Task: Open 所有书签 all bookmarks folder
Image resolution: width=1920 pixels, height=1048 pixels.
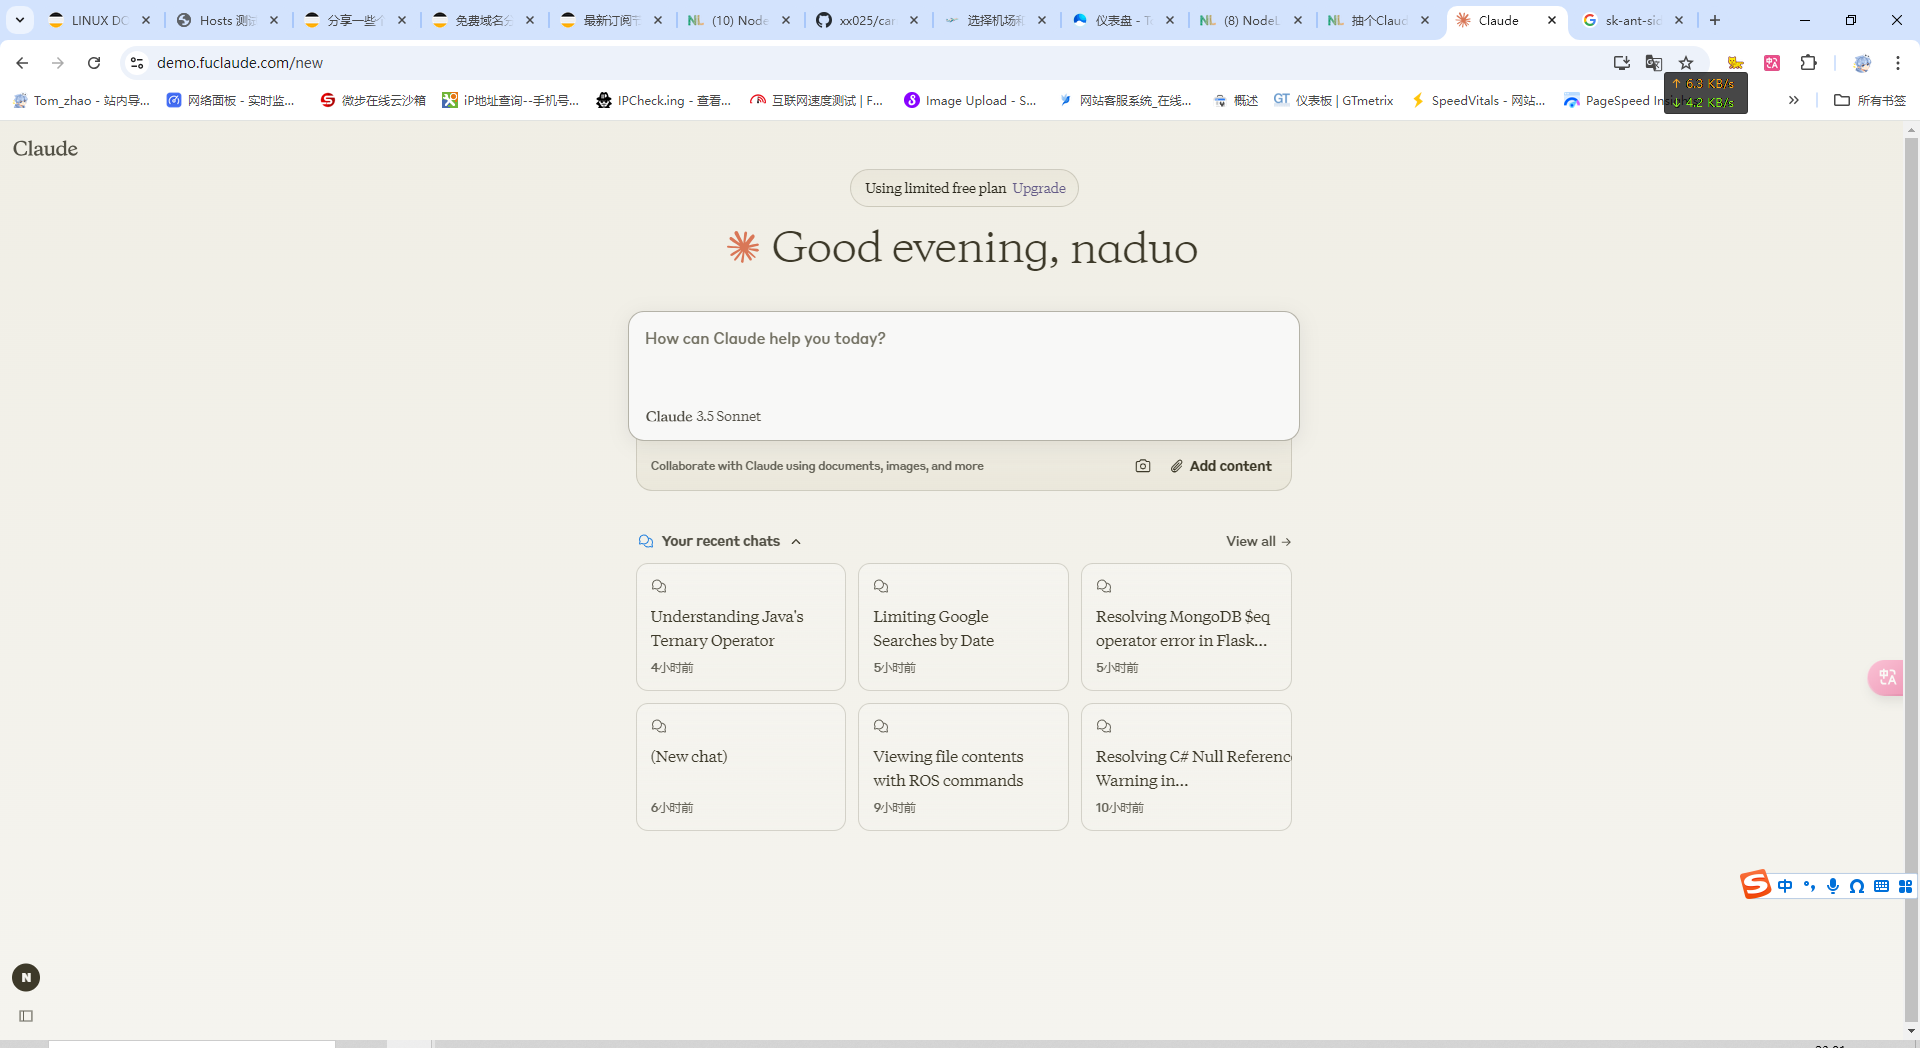Action: tap(1870, 100)
